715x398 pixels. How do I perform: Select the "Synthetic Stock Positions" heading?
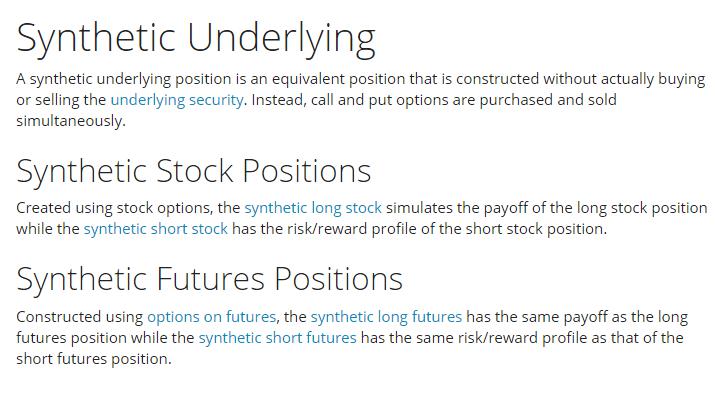(194, 172)
